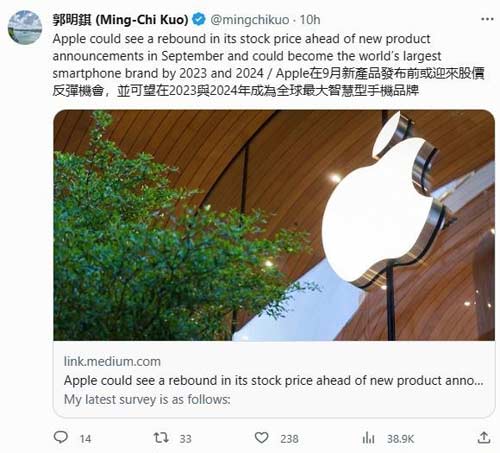The height and width of the screenshot is (453, 500).
Task: Click the repost count 33
Action: pos(186,439)
